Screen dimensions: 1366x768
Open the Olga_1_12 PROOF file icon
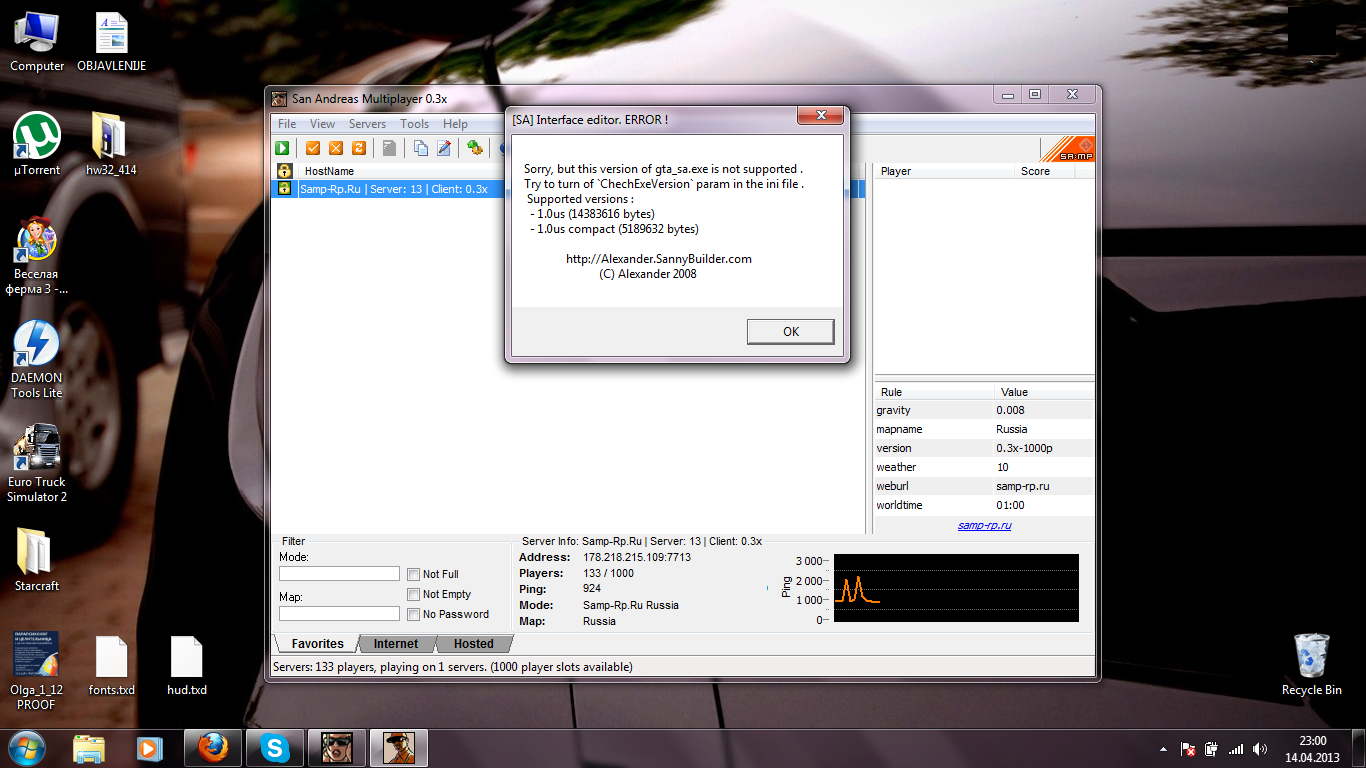pyautogui.click(x=37, y=670)
